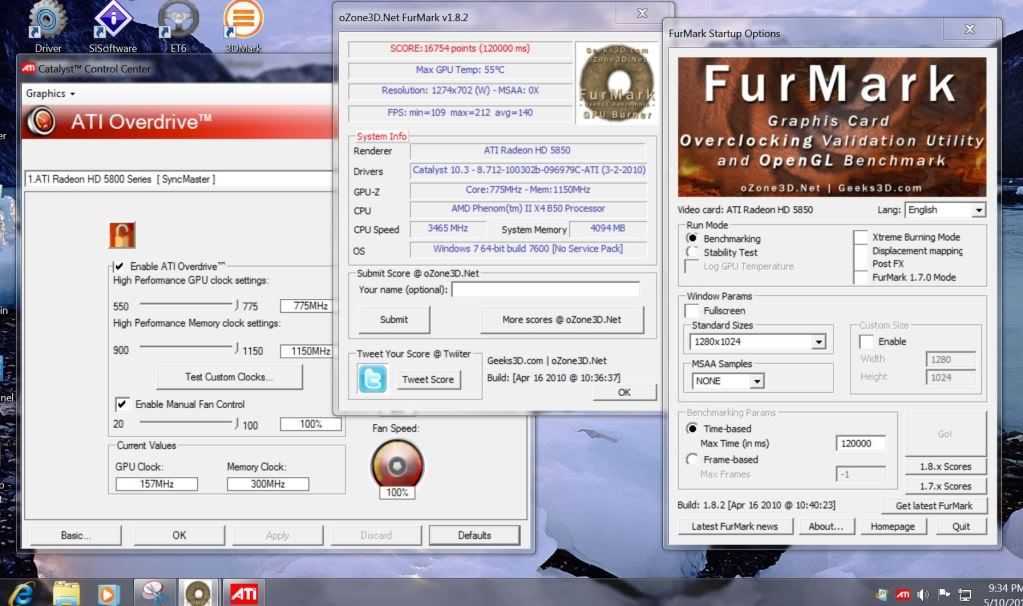Image resolution: width=1023 pixels, height=606 pixels.
Task: Click the ATI Overdrive unlock padlock icon
Action: (x=122, y=235)
